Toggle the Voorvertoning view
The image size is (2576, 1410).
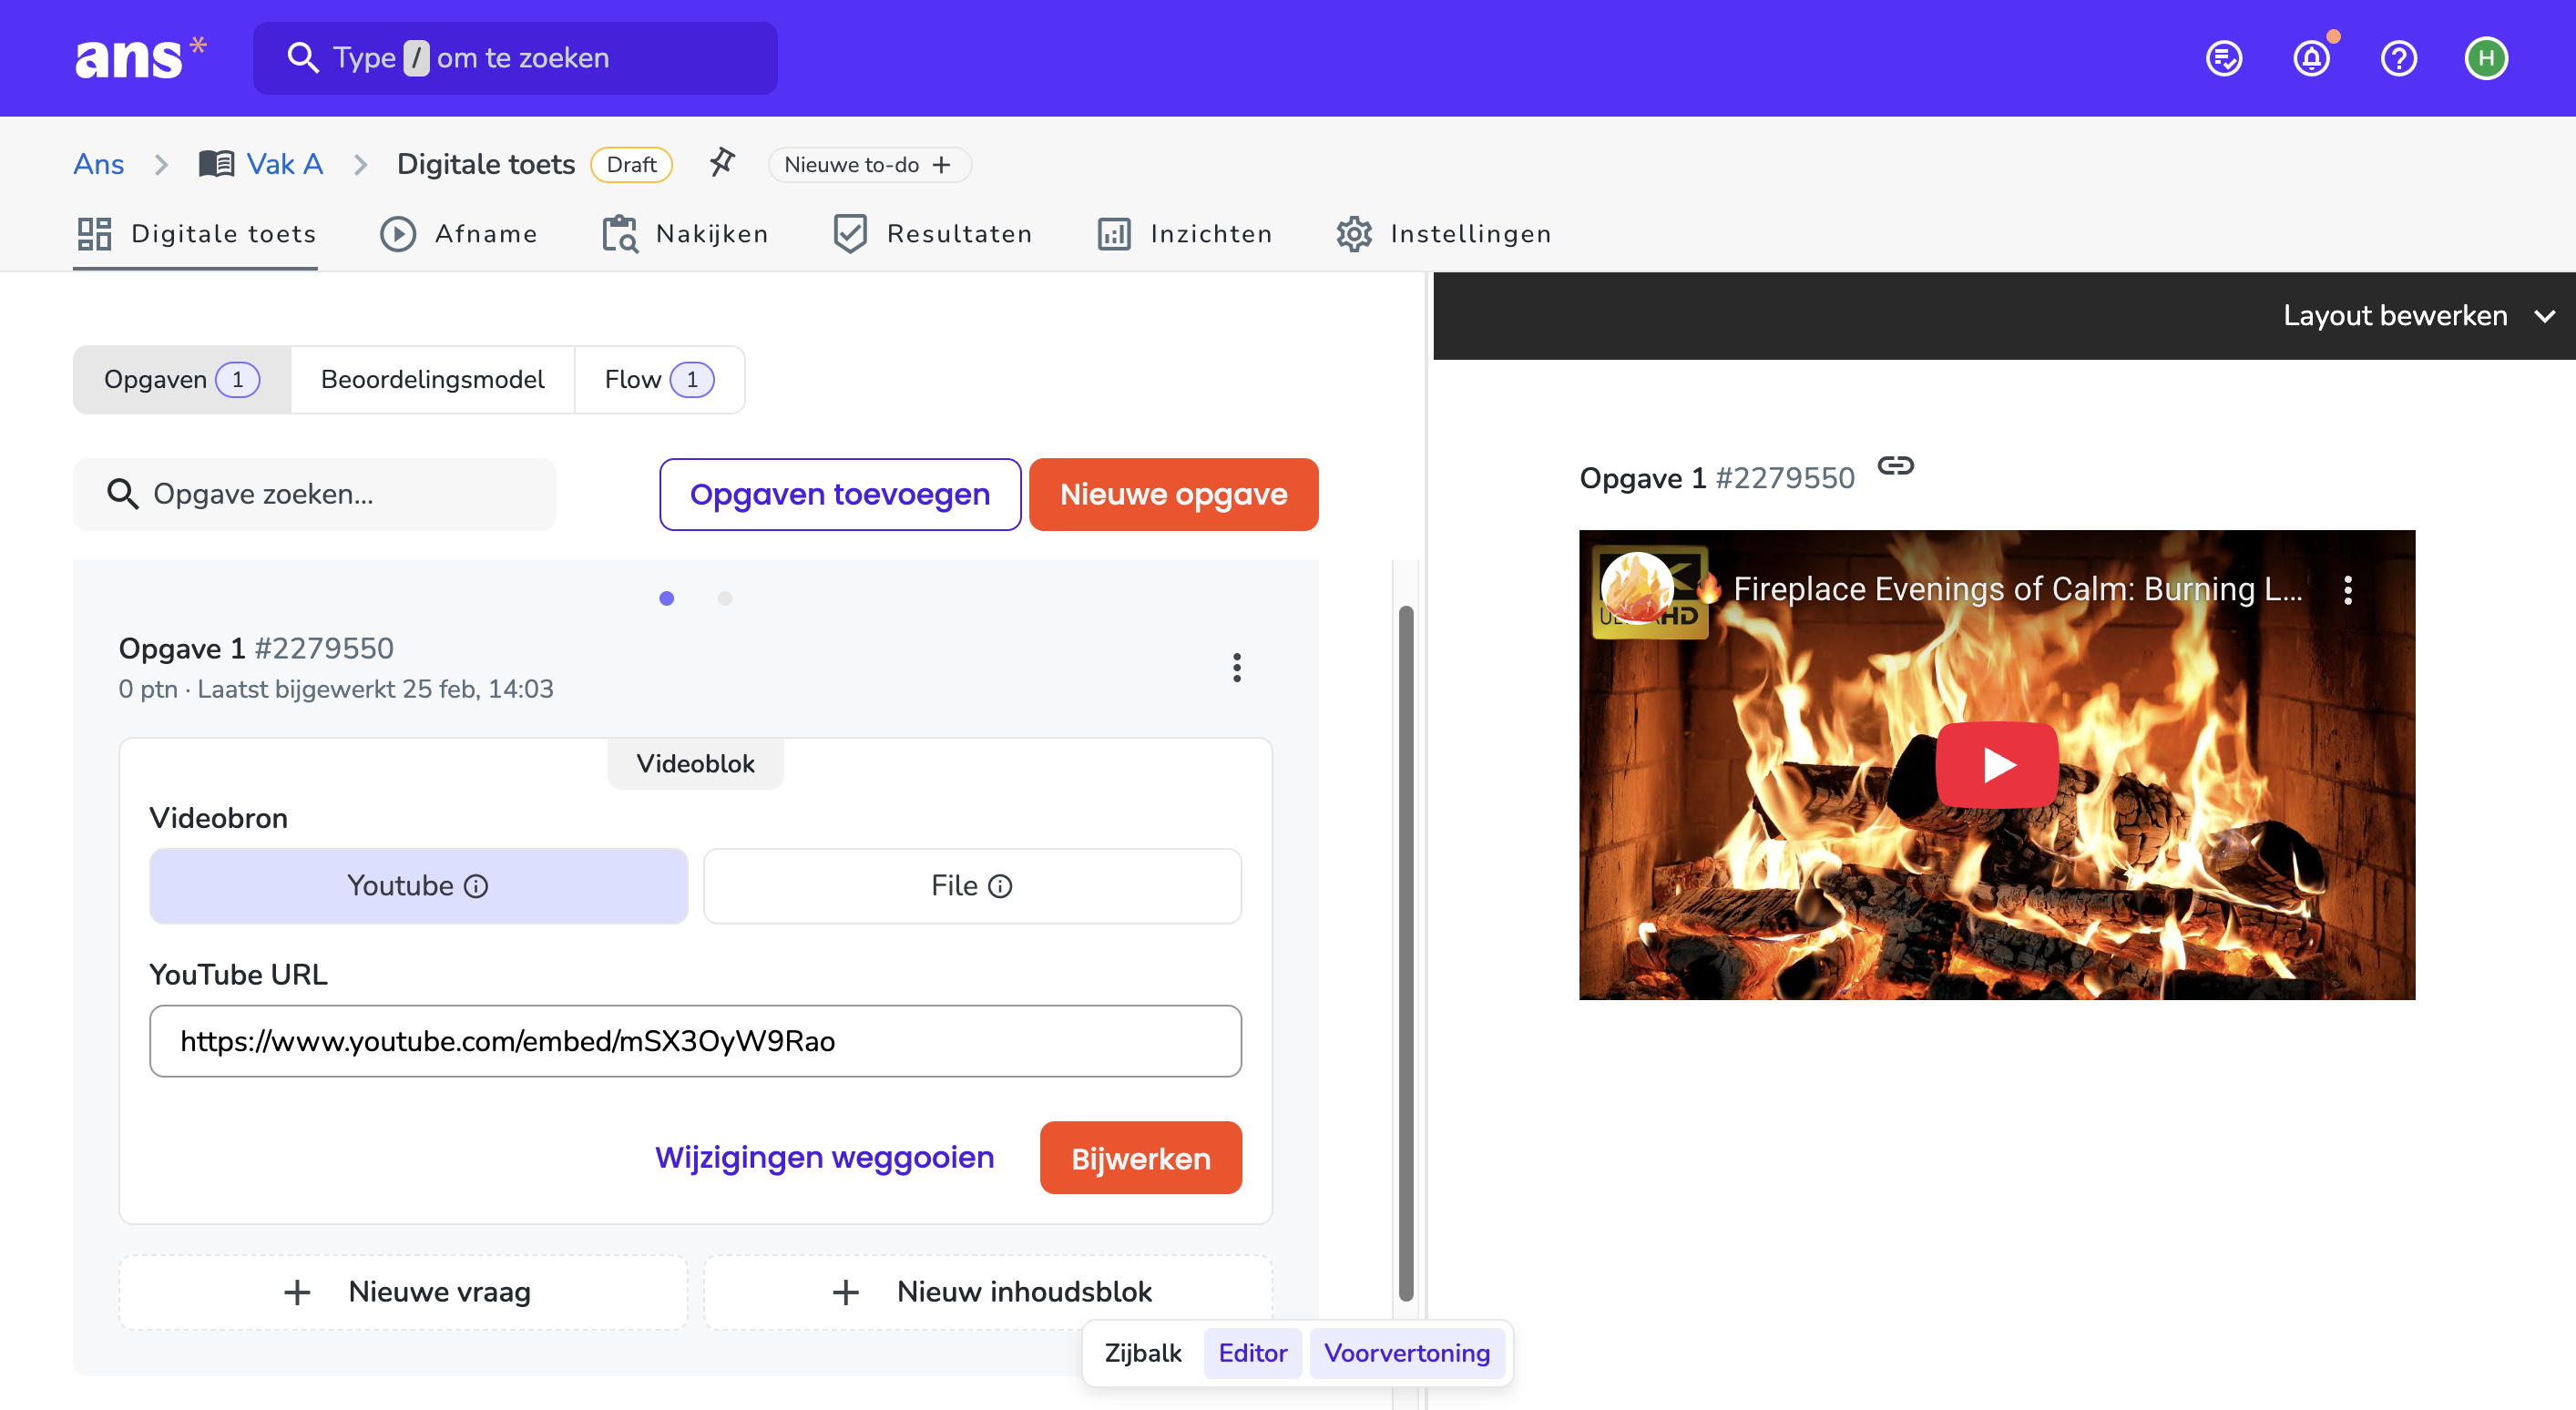(x=1406, y=1353)
